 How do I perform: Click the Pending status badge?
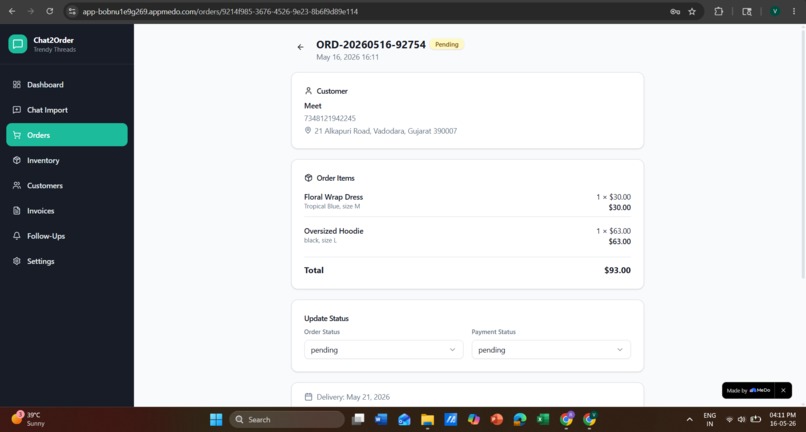[447, 45]
